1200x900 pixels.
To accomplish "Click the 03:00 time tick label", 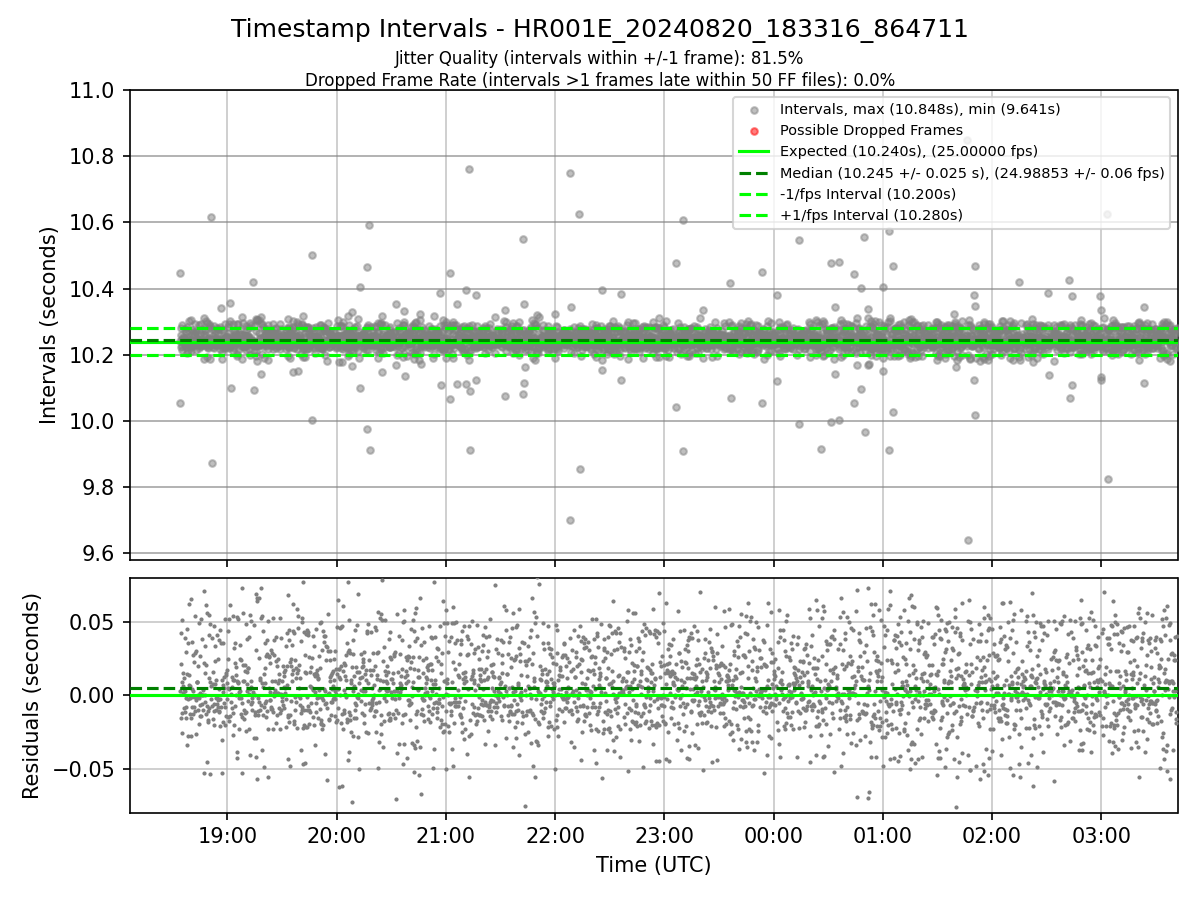I will [1101, 834].
